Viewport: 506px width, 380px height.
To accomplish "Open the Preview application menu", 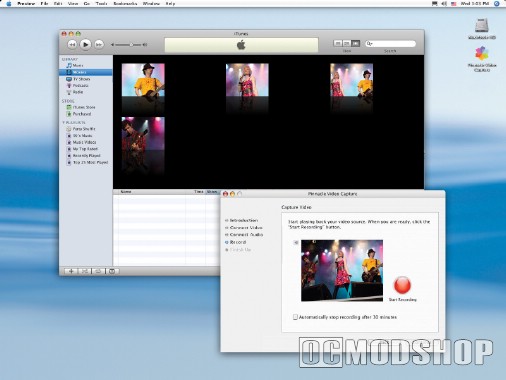I will 26,4.
